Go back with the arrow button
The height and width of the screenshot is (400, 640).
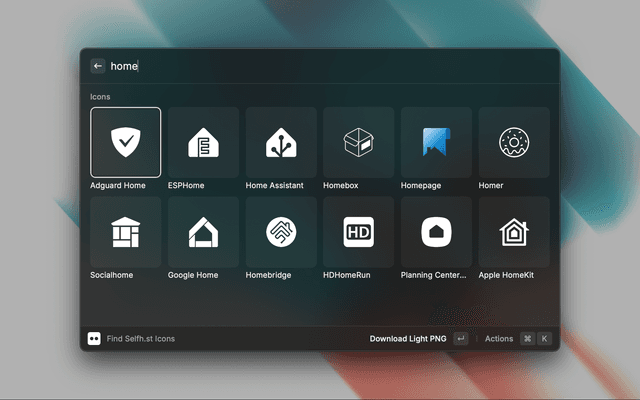[x=98, y=66]
